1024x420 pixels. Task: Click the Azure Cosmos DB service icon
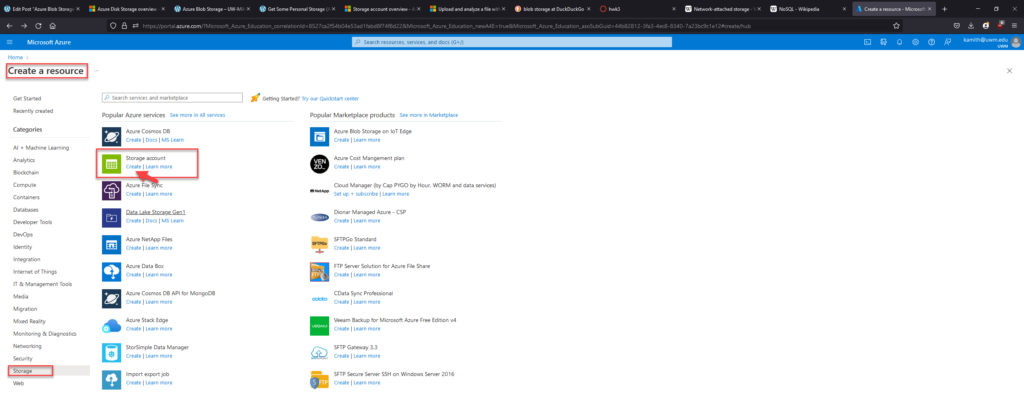pos(111,137)
